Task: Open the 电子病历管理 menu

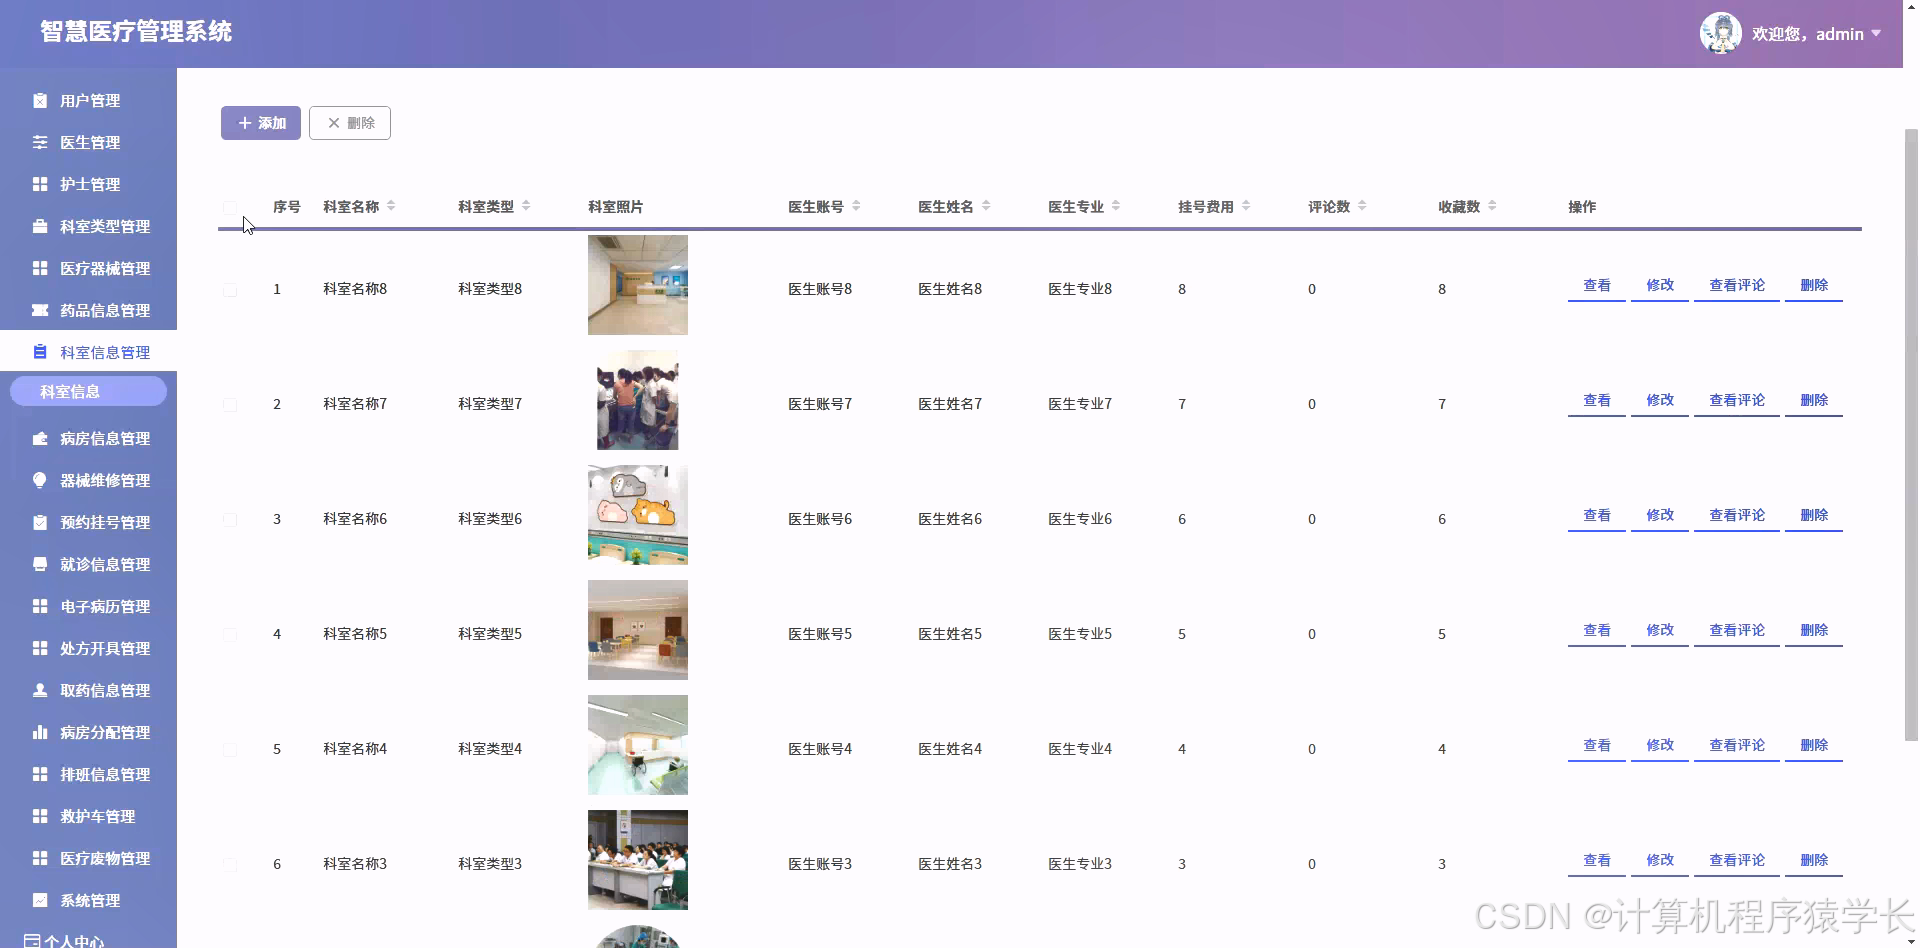Action: (x=88, y=606)
